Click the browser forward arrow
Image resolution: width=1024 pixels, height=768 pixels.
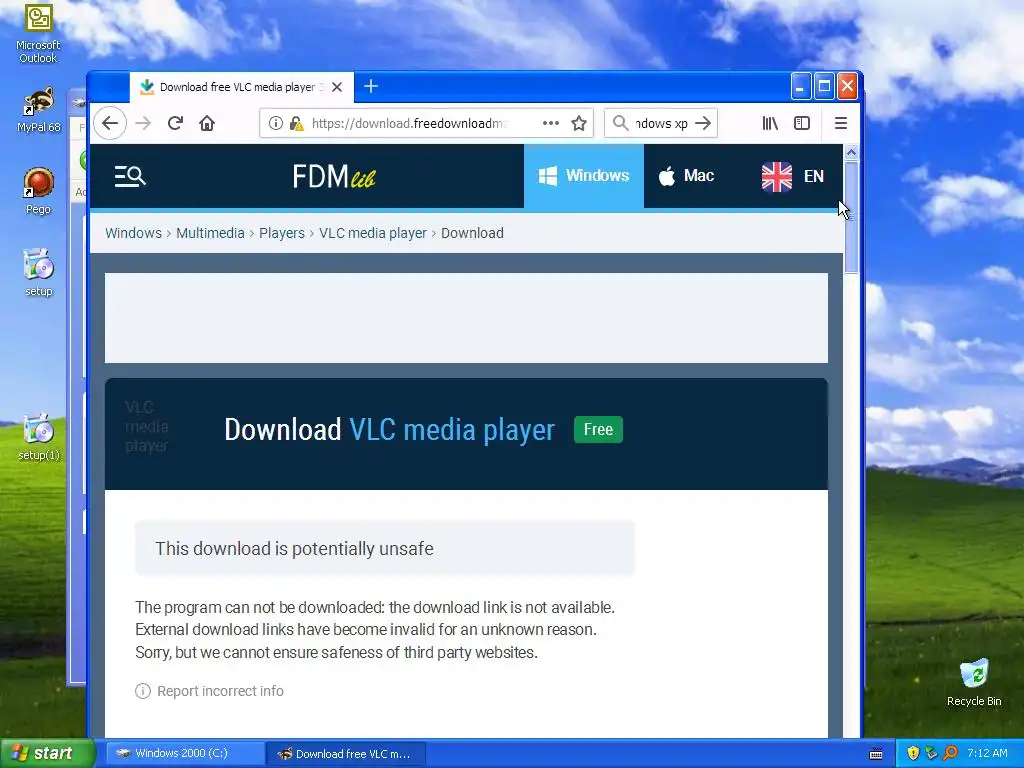143,123
